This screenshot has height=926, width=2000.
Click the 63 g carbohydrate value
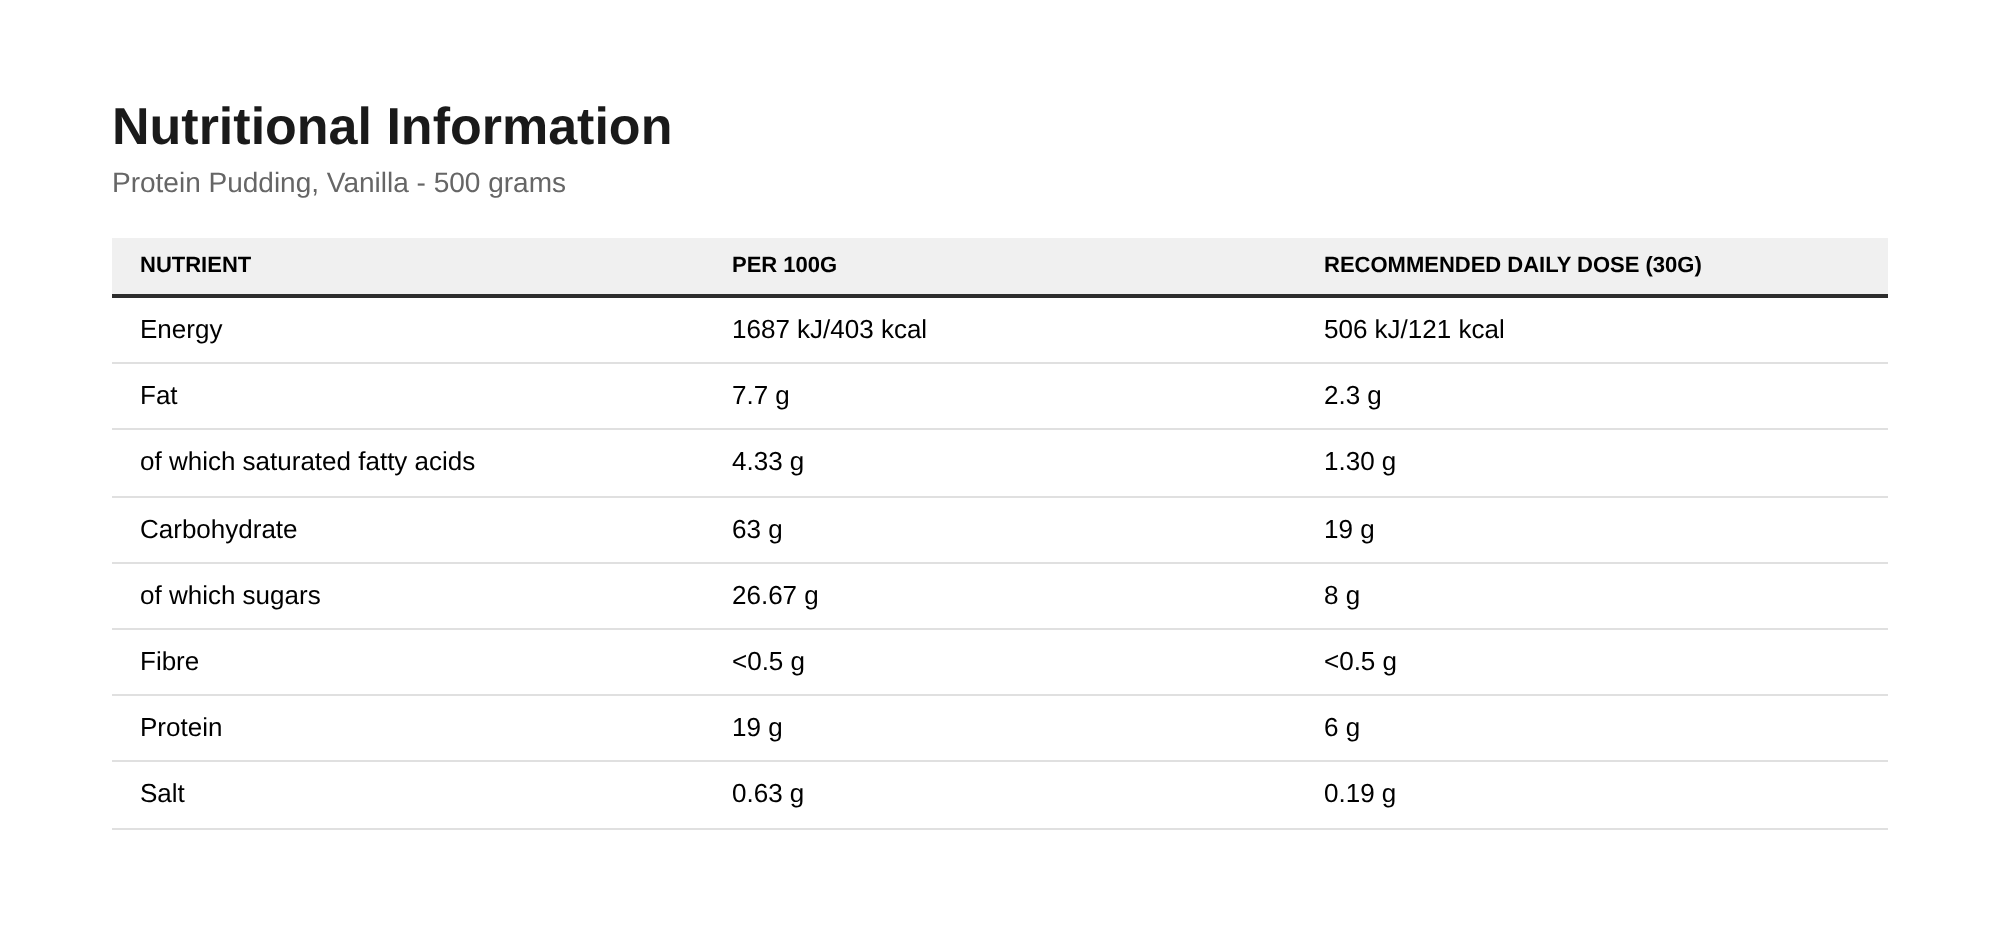point(757,530)
